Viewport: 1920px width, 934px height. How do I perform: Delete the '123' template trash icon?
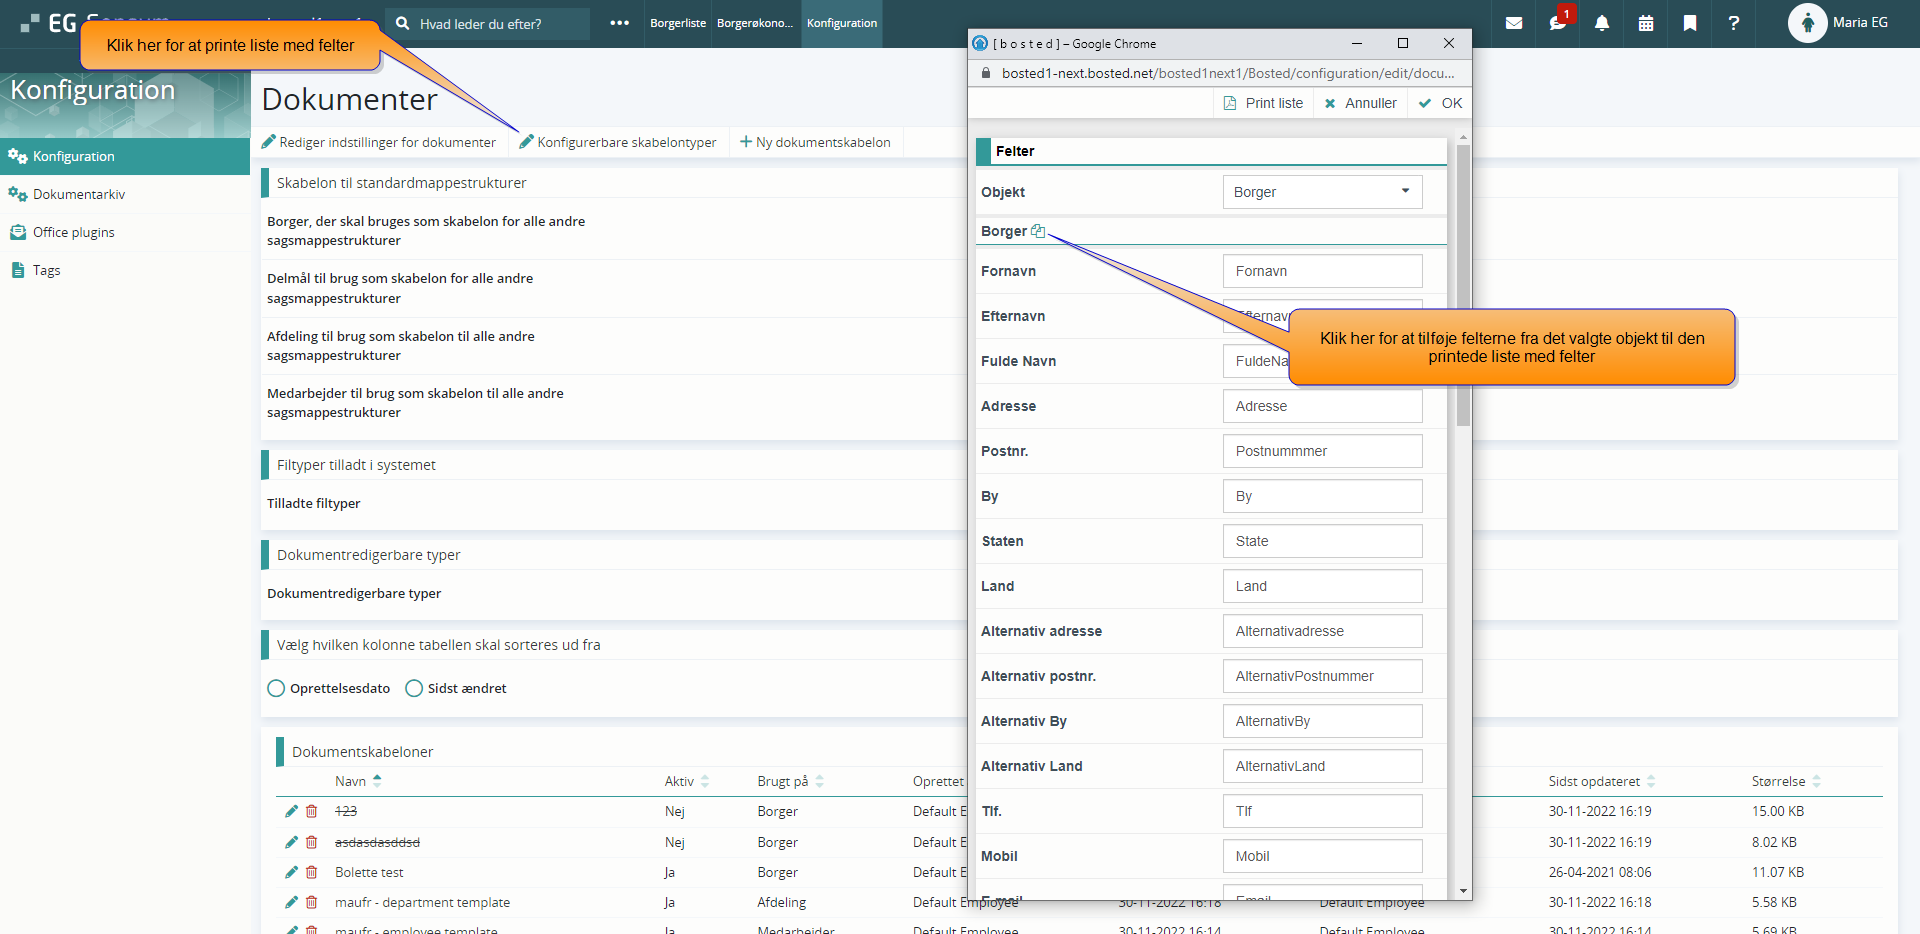tap(312, 811)
